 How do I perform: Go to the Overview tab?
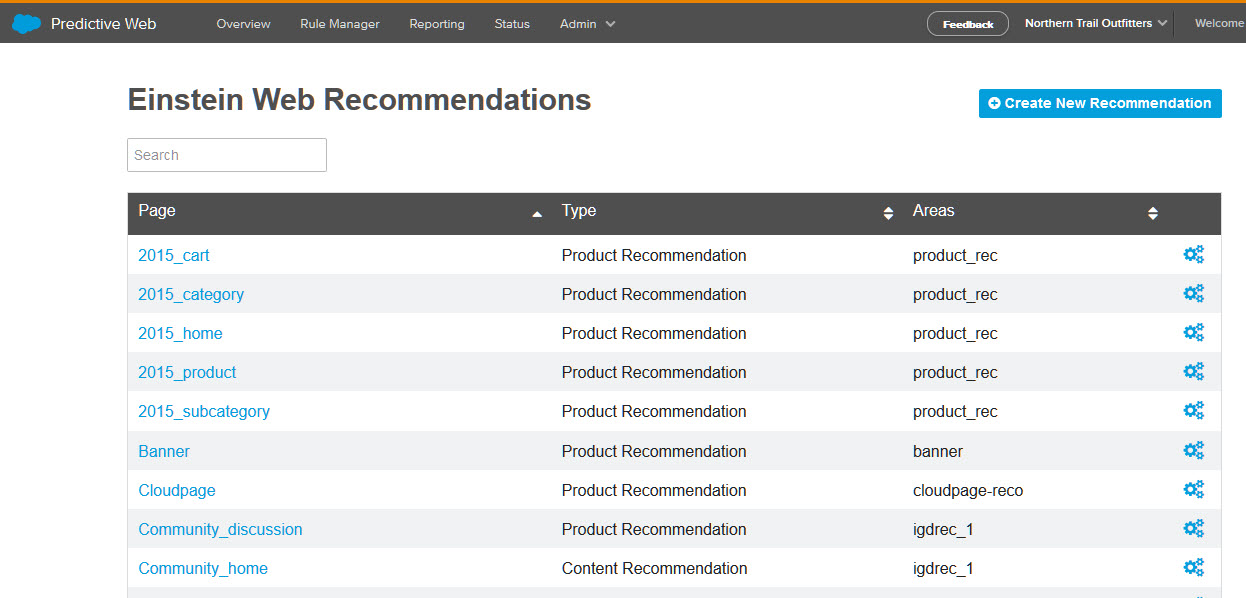243,24
